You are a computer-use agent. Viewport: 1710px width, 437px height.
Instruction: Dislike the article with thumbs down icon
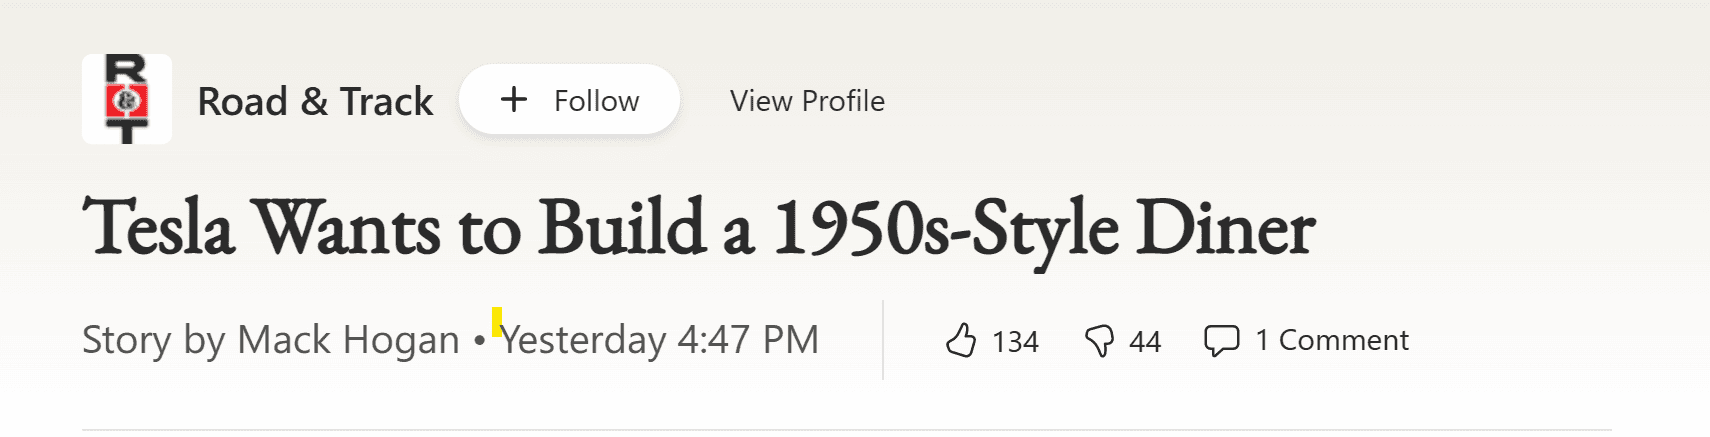click(x=1099, y=341)
